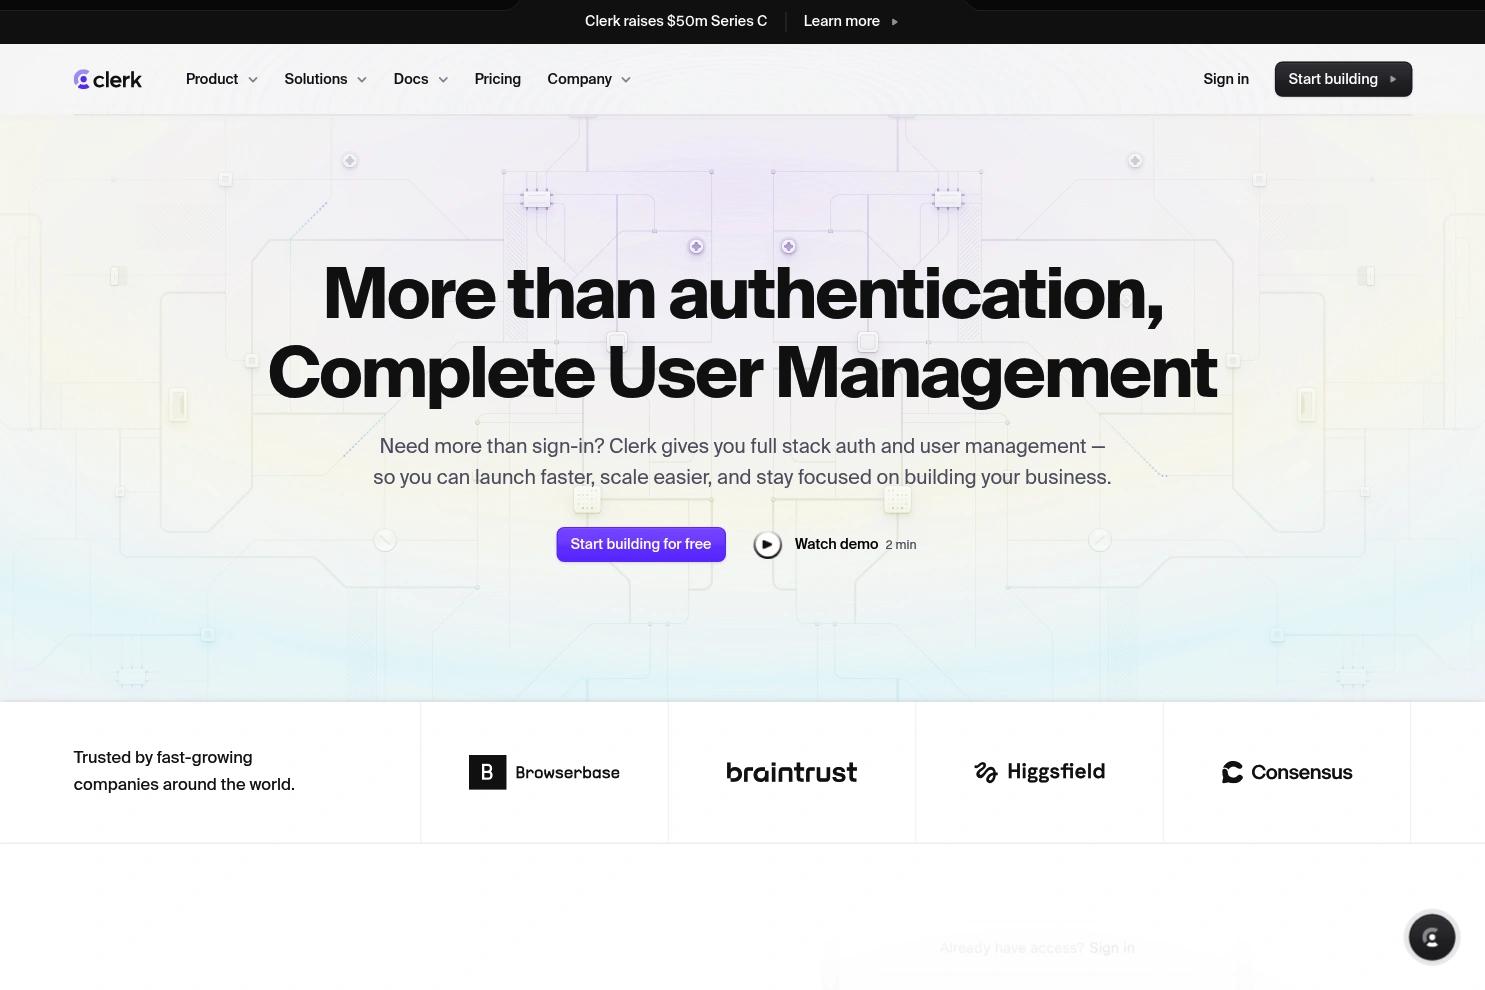Click the arrow icon next to Learn more
This screenshot has height=990, width=1485.
point(894,21)
